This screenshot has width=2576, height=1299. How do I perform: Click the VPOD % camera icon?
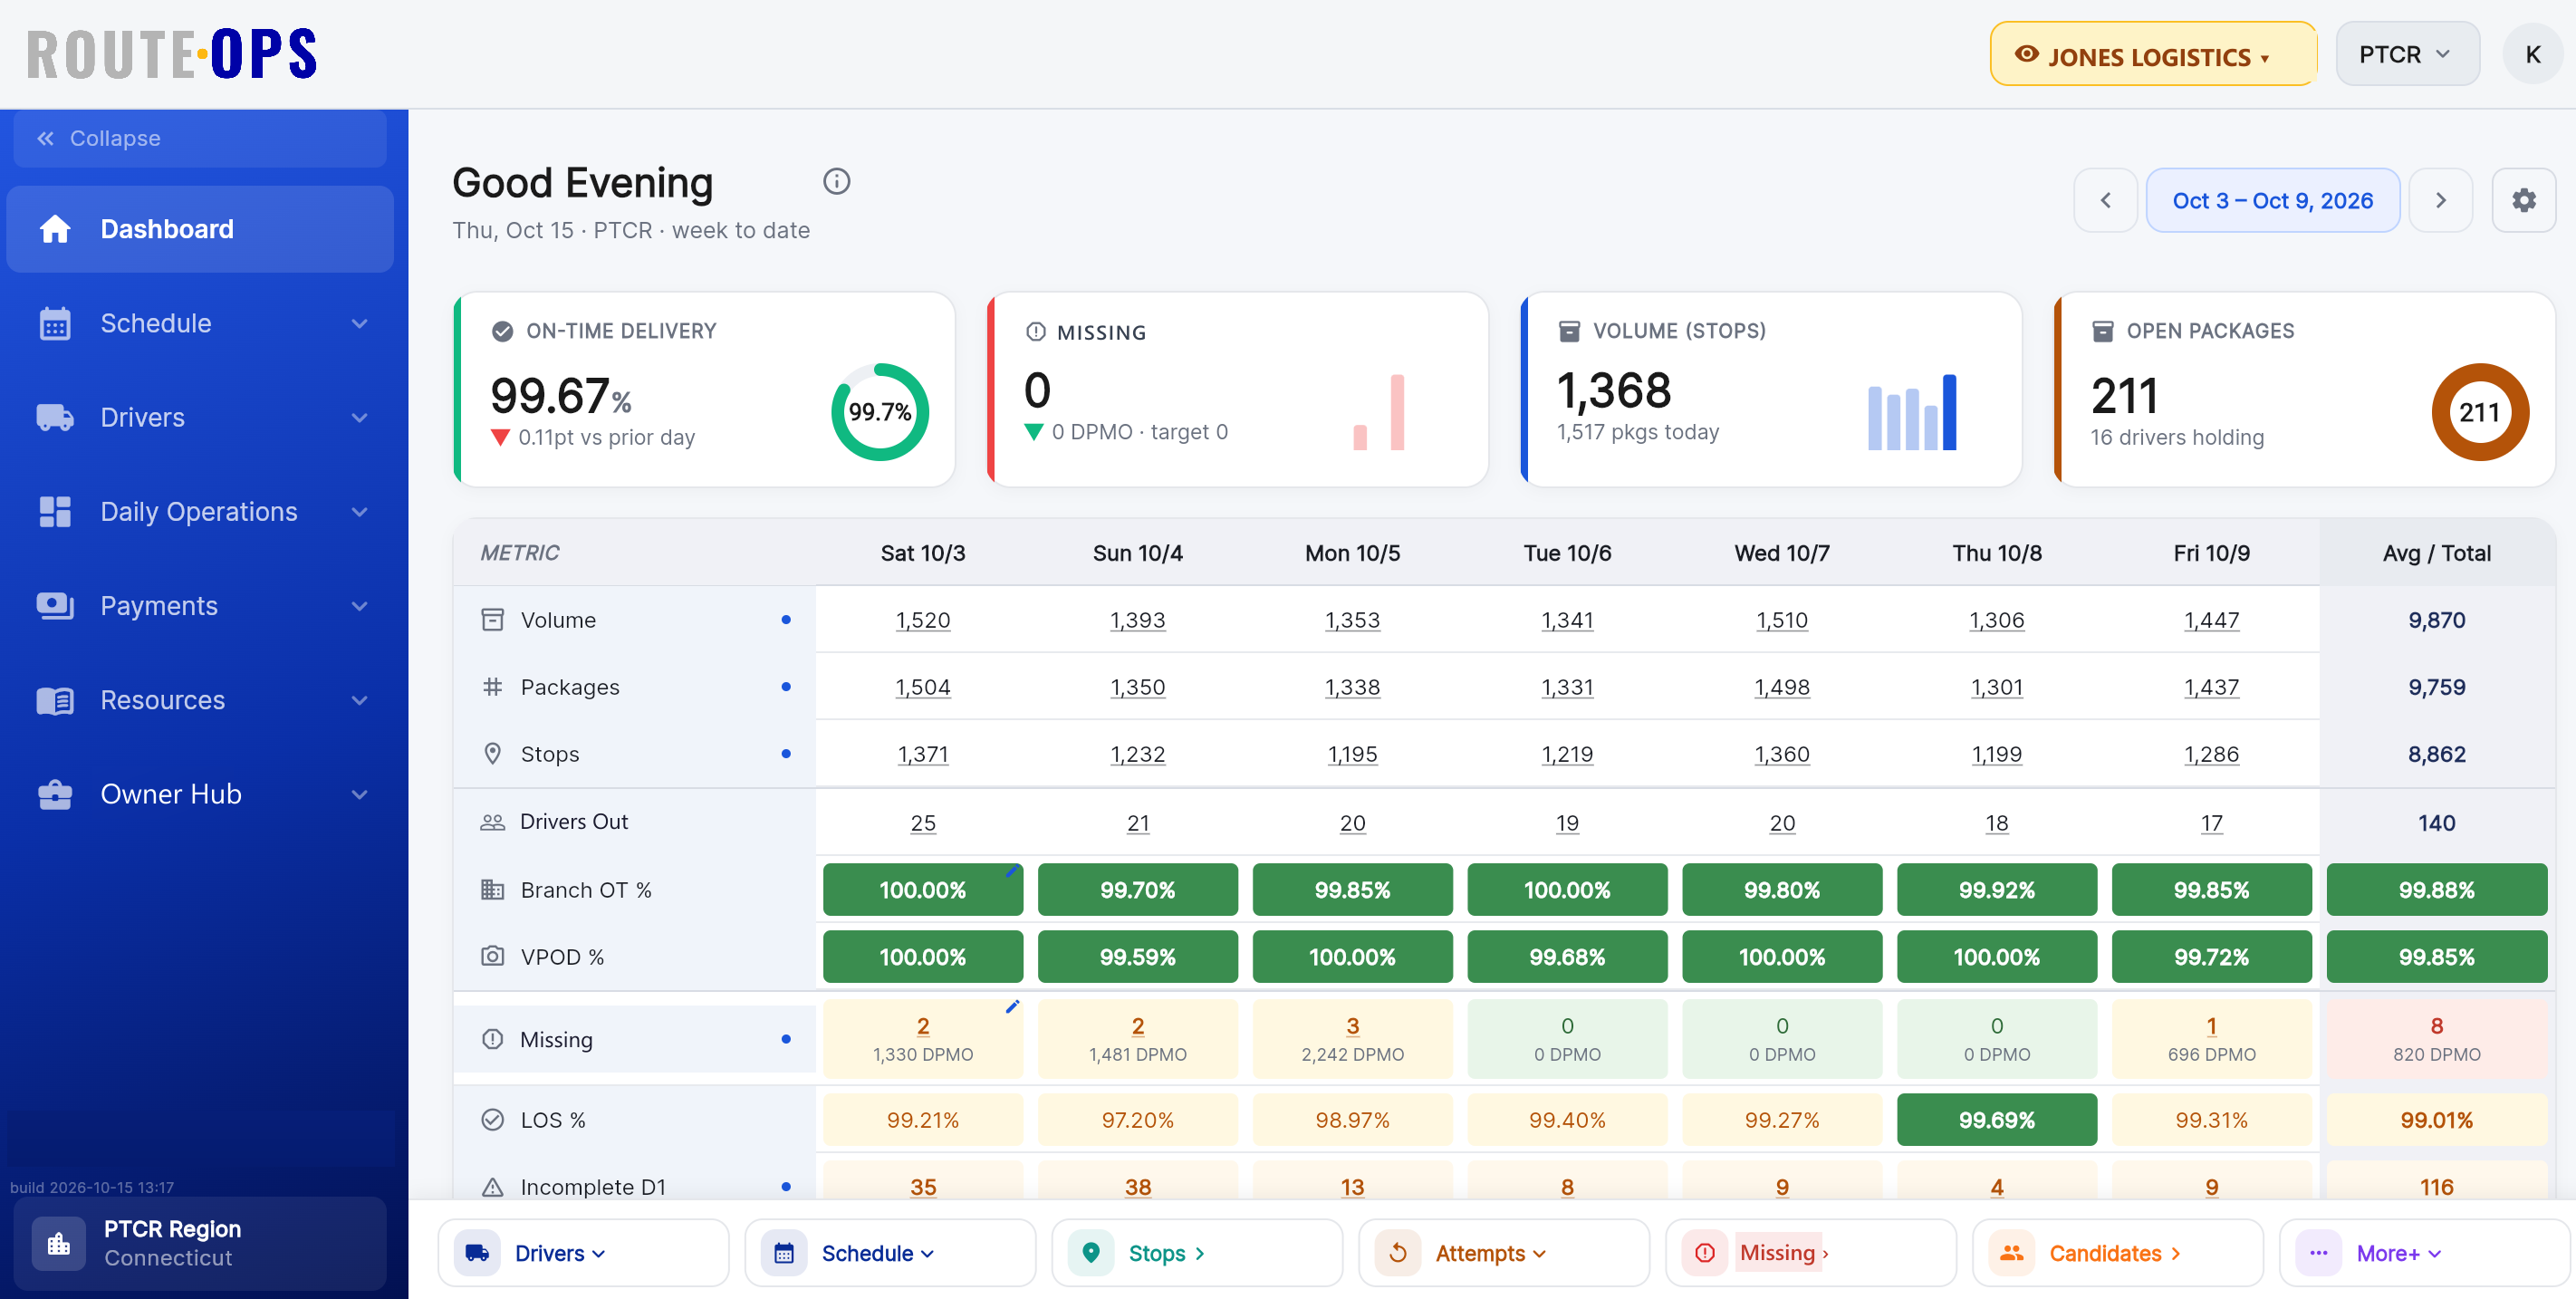pos(492,957)
